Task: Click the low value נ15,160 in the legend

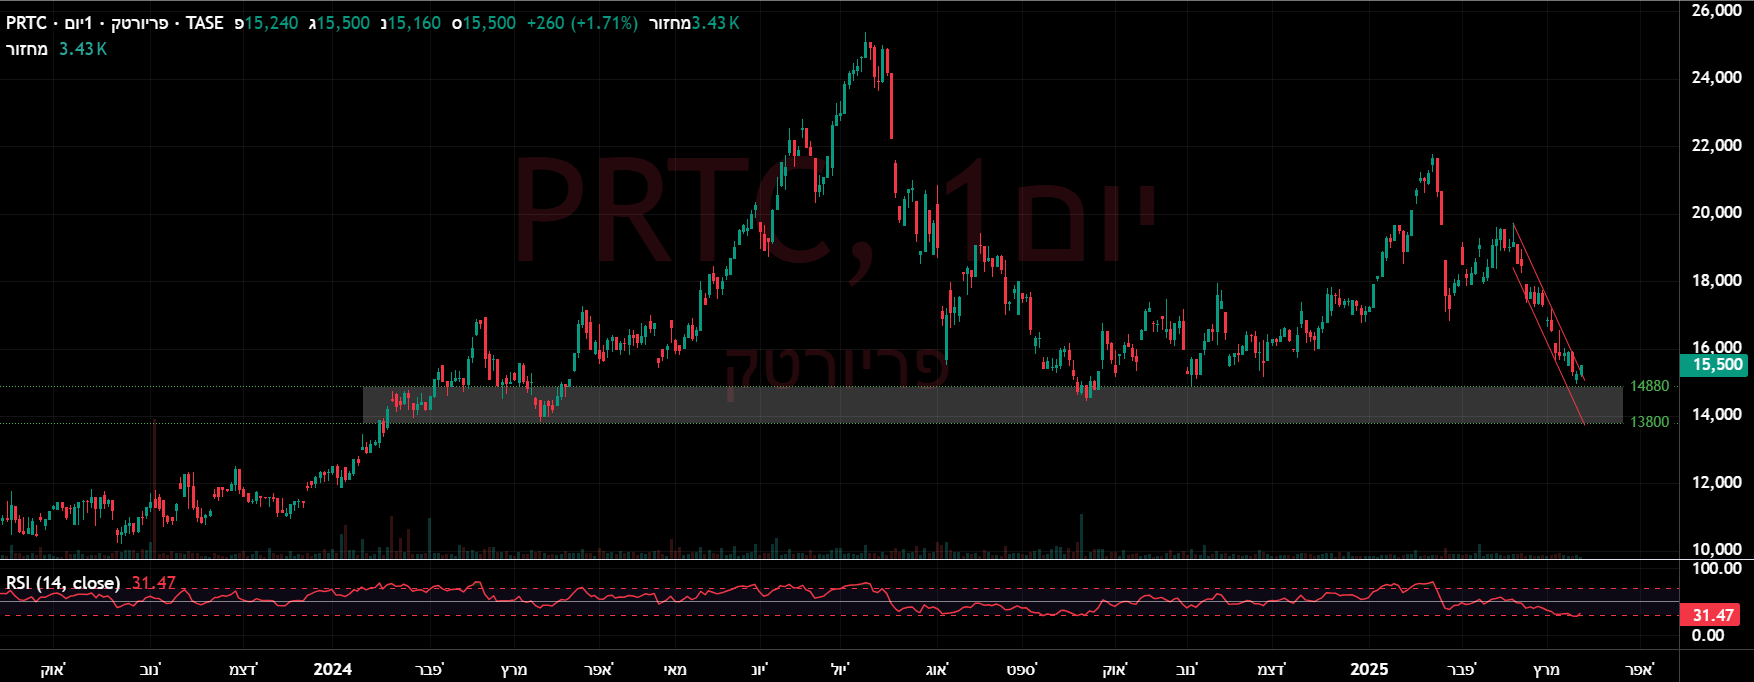Action: point(411,23)
